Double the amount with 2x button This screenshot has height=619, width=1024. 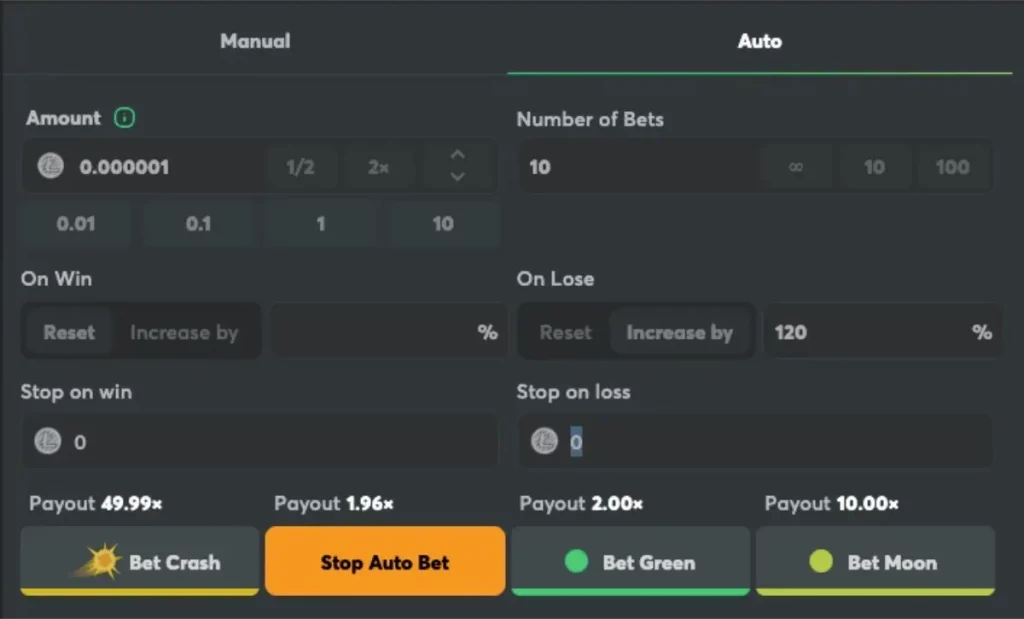click(x=378, y=167)
